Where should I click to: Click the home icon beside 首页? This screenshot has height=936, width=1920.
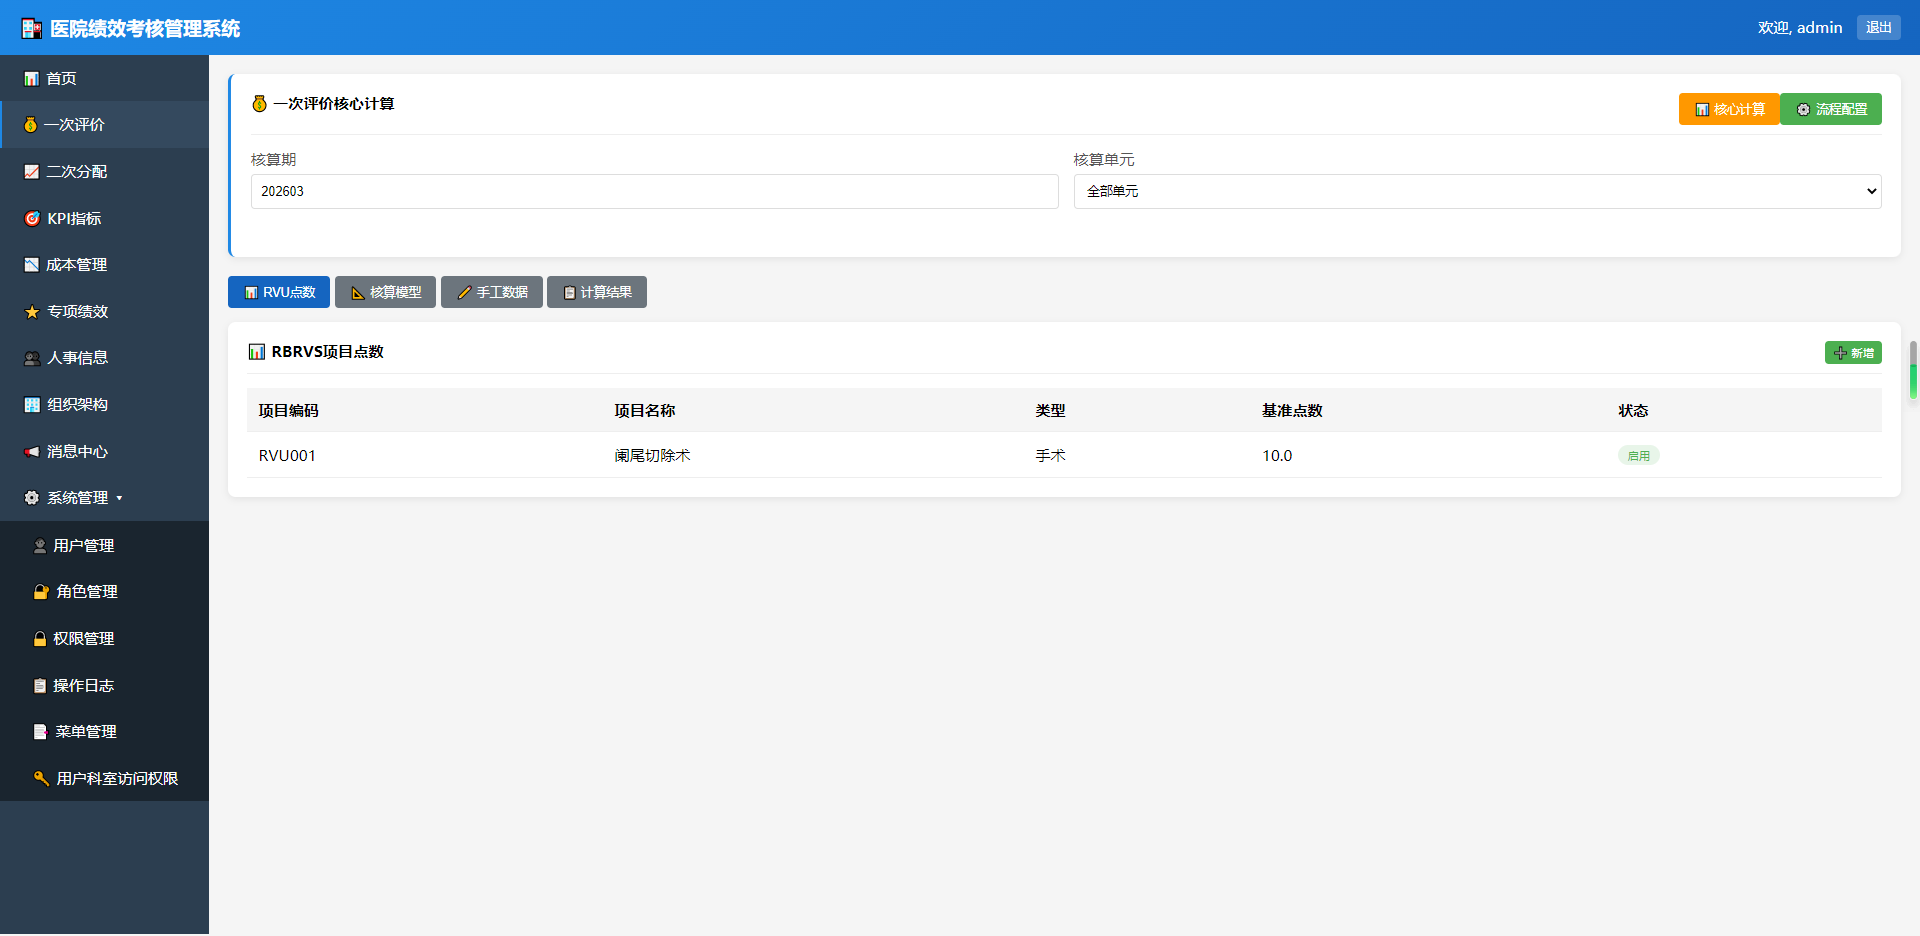click(32, 79)
